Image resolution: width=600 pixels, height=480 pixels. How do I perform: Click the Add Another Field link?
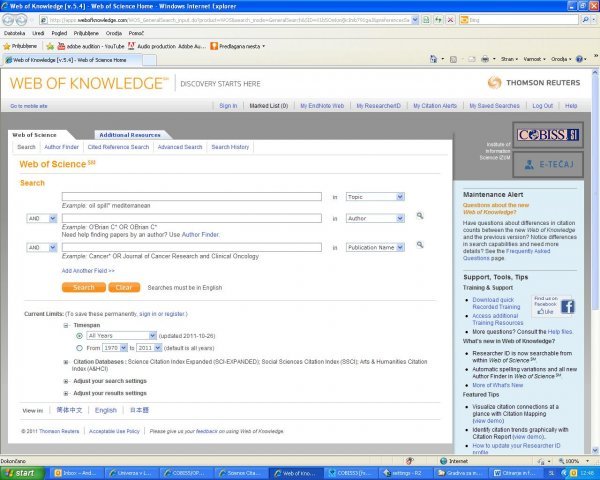tap(88, 270)
